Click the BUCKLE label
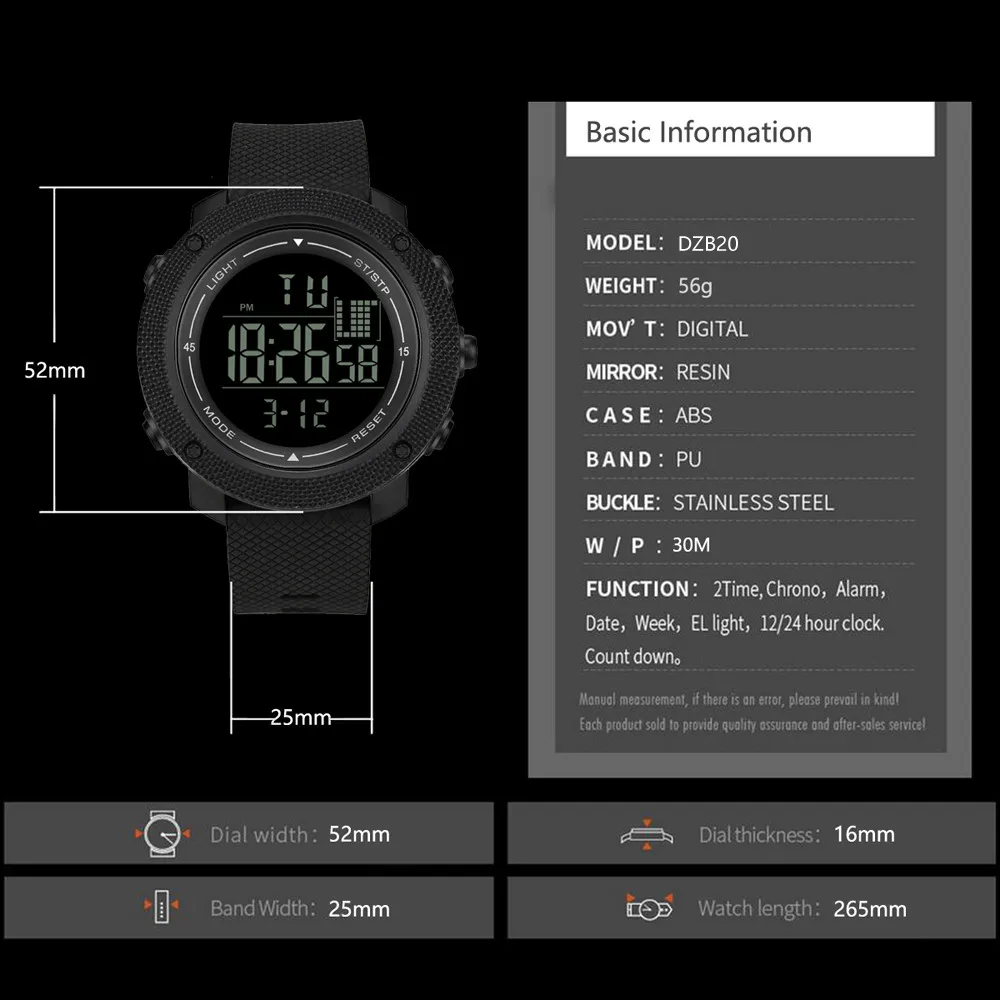Screen dimensions: 1000x1000 tap(623, 503)
